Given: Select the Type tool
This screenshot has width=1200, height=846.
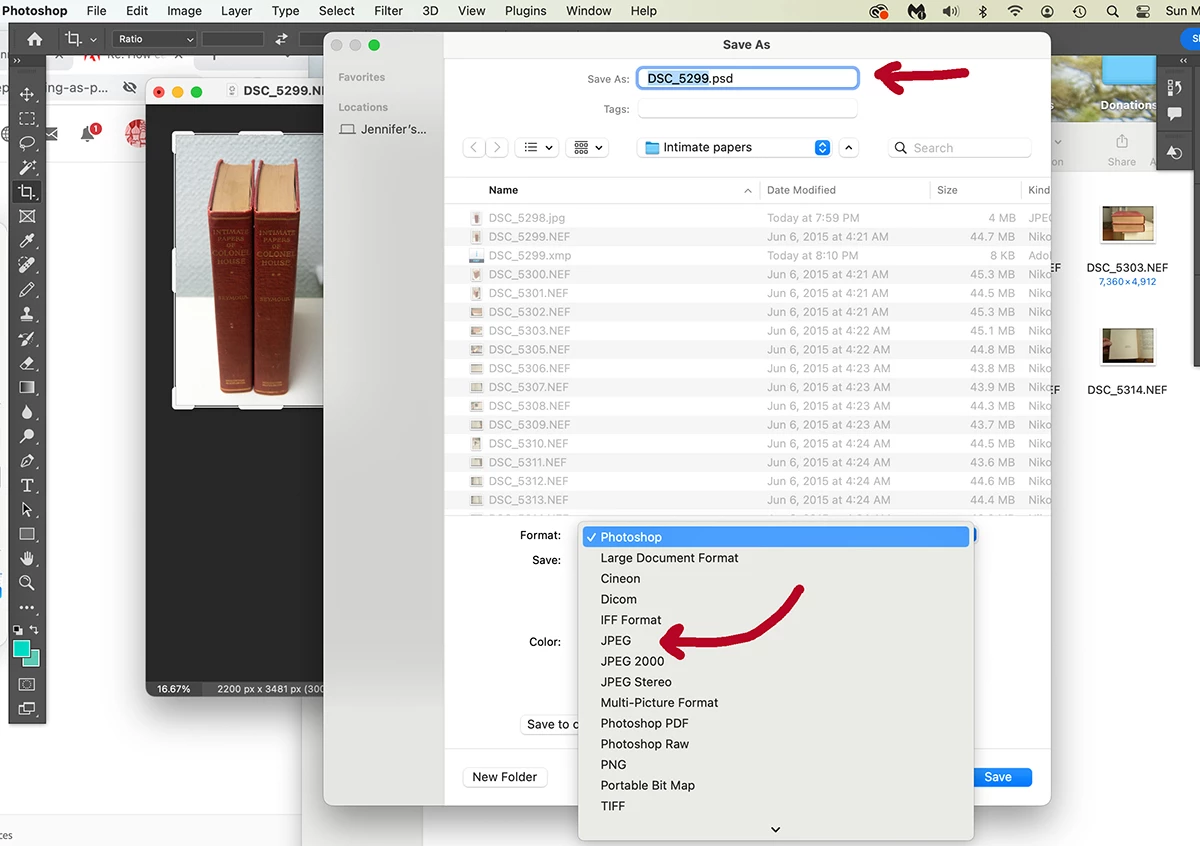Looking at the screenshot, I should pyautogui.click(x=27, y=485).
